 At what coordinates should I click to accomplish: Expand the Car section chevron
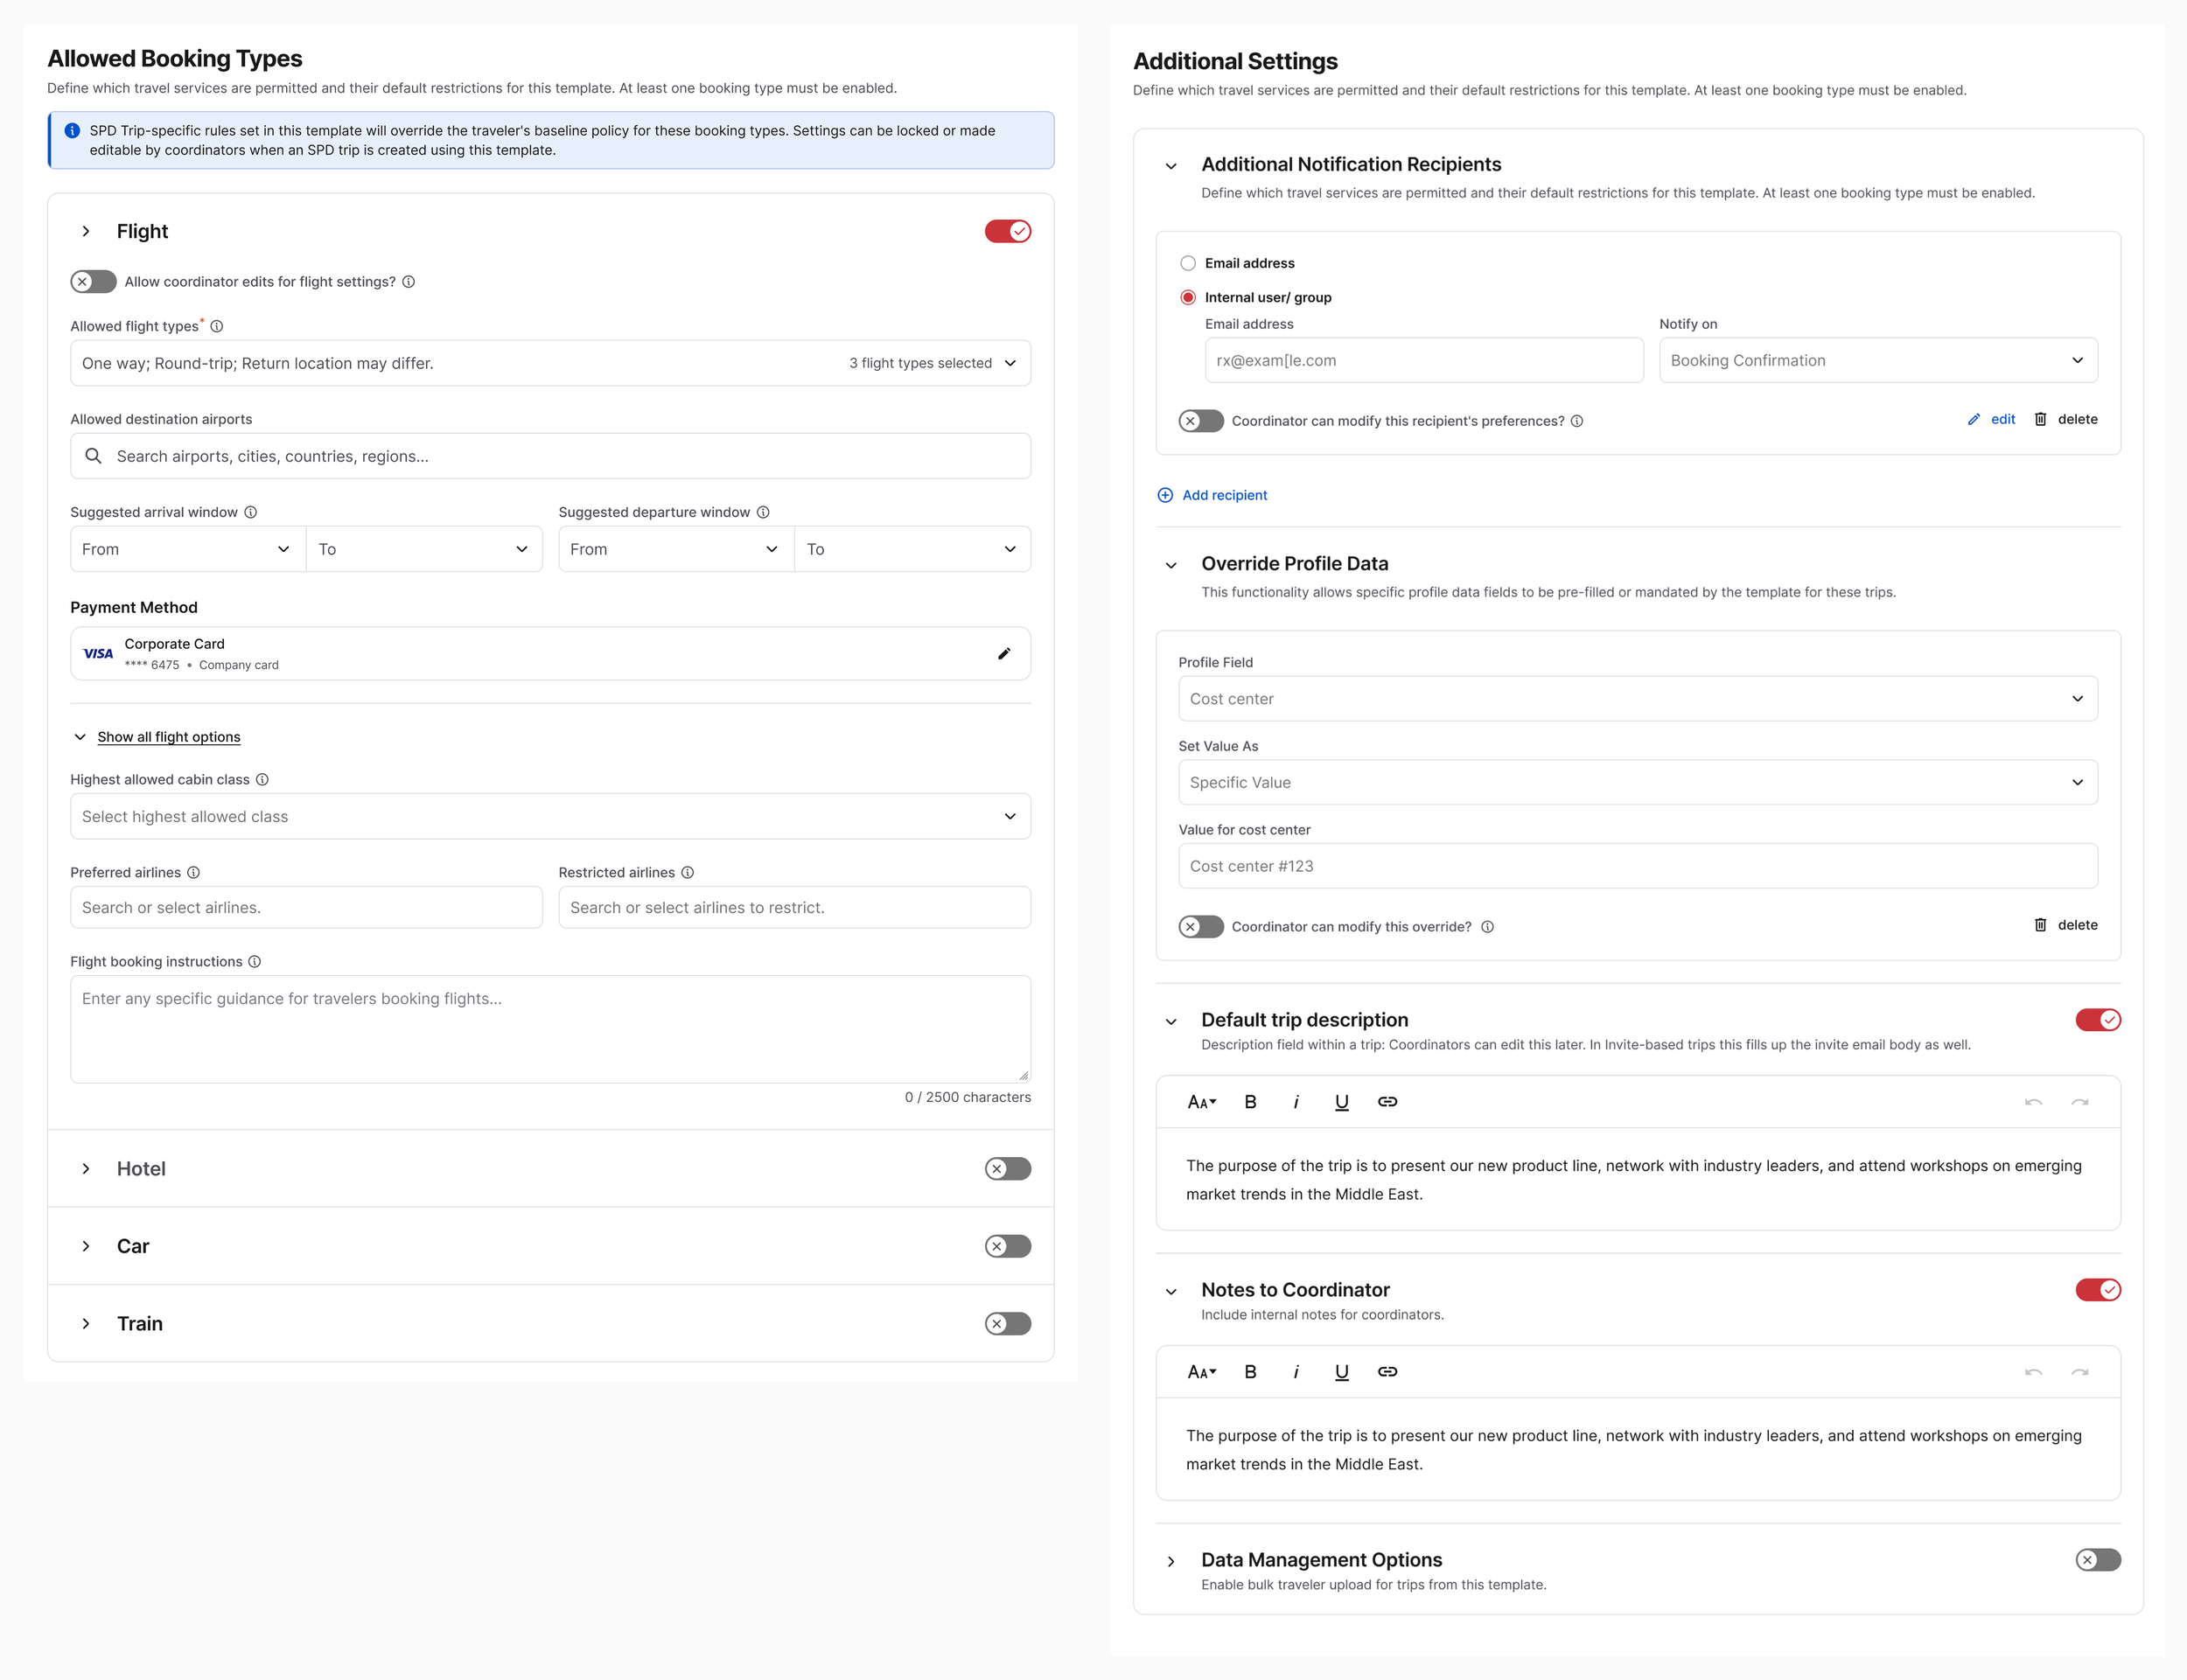pyautogui.click(x=86, y=1246)
